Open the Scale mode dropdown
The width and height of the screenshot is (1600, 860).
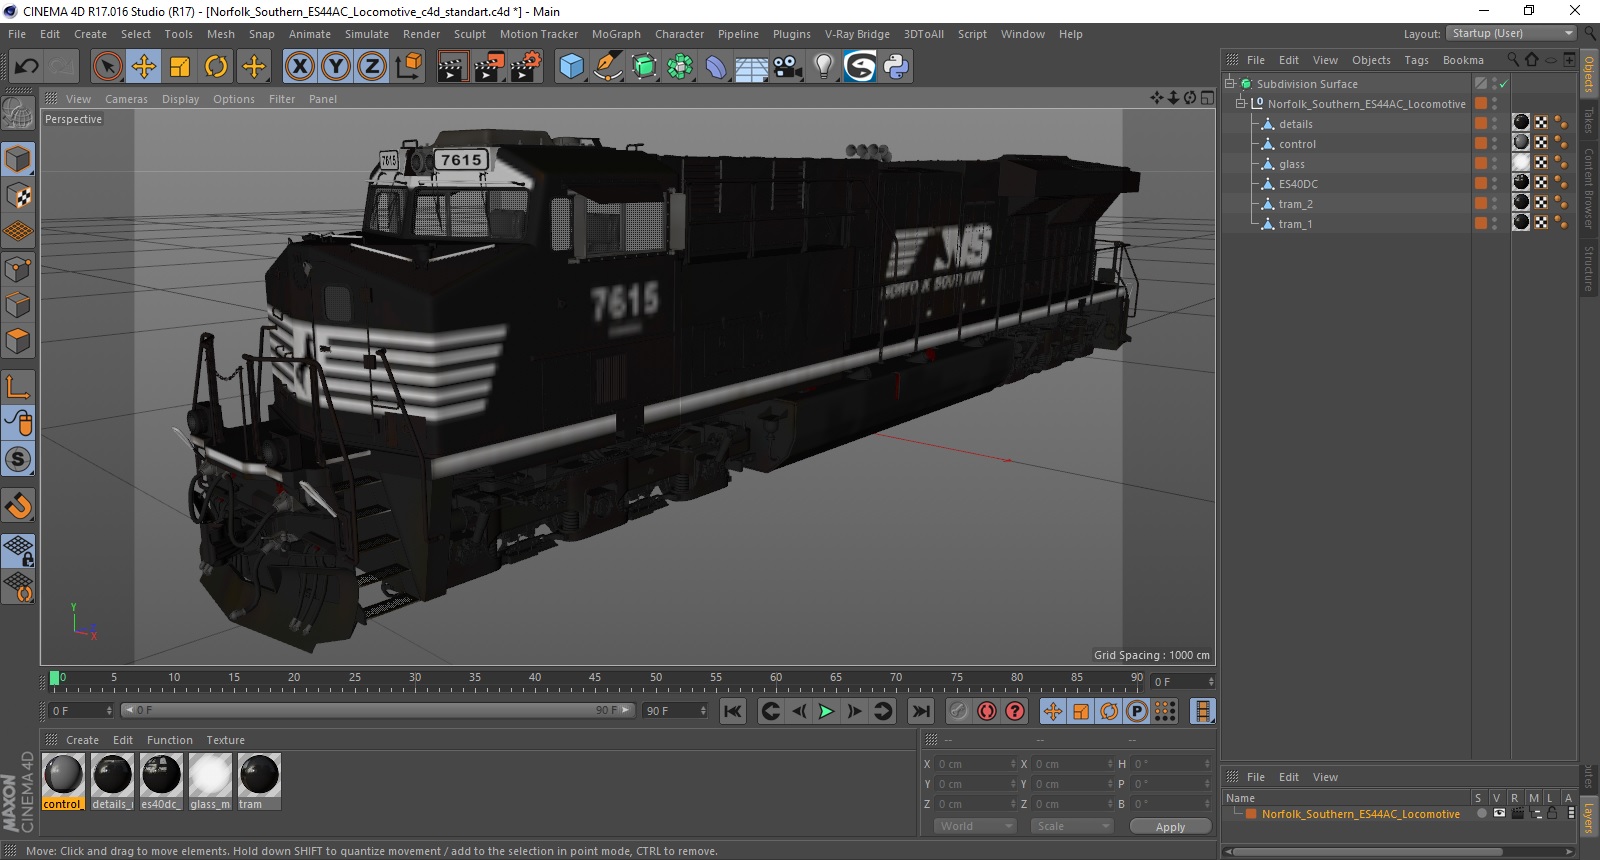(x=1071, y=826)
